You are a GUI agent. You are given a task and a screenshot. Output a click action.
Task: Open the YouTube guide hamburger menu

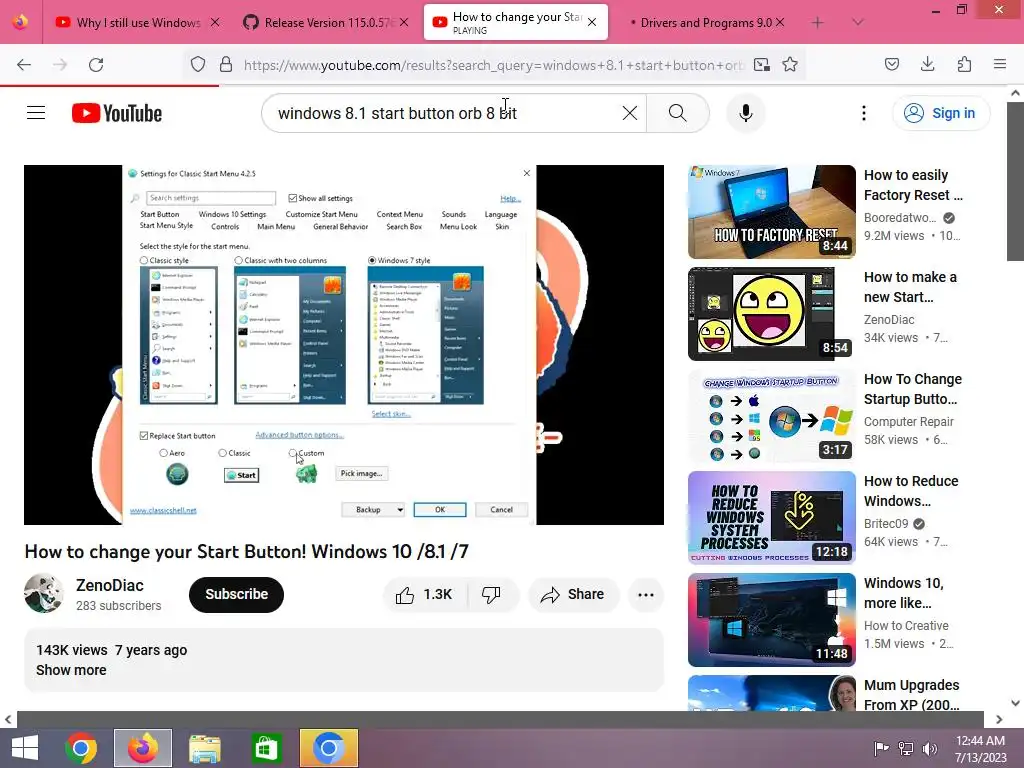click(x=36, y=113)
